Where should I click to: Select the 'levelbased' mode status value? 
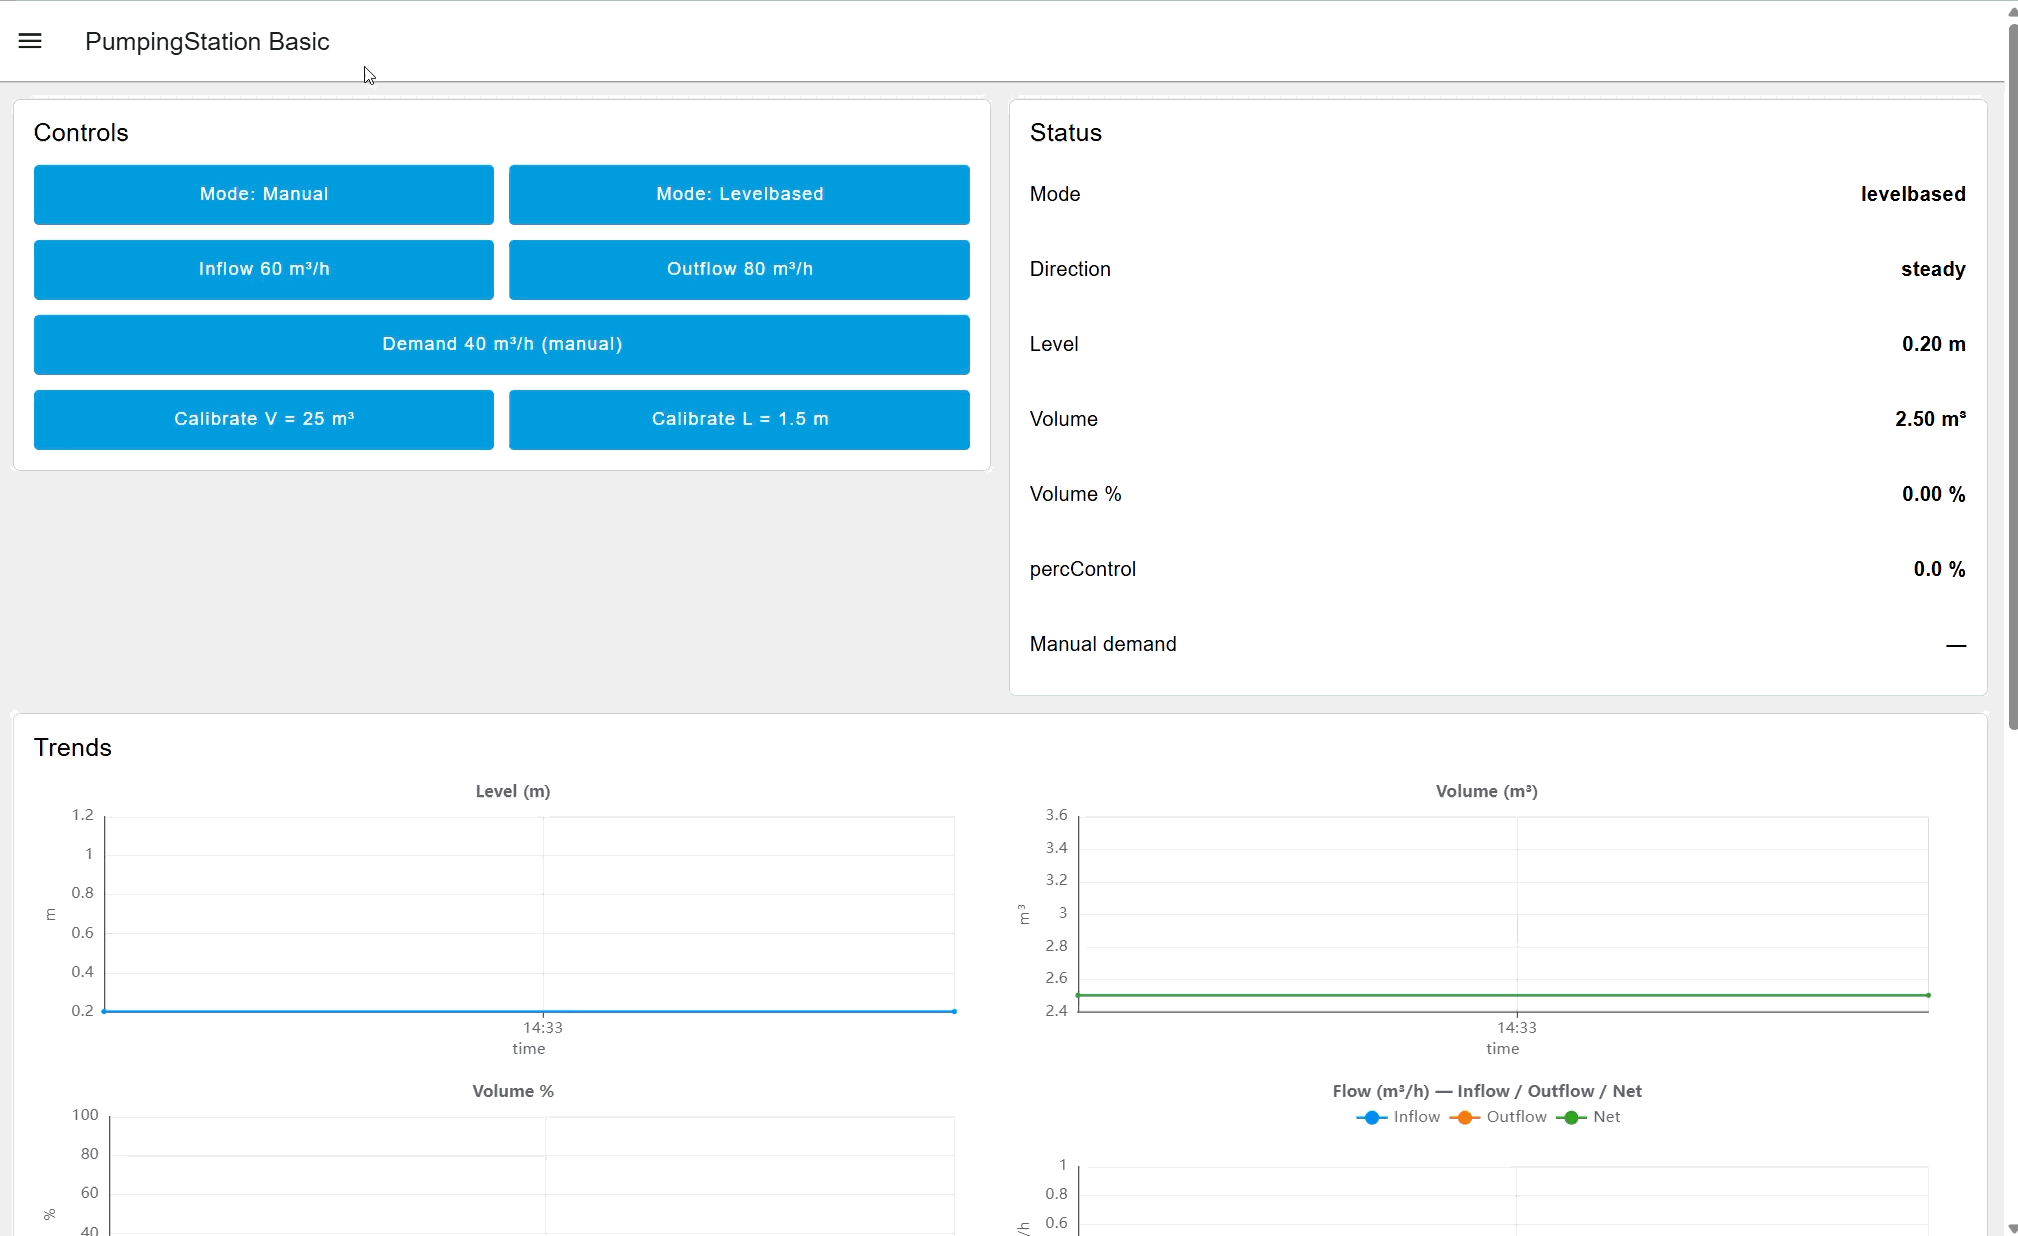coord(1913,194)
